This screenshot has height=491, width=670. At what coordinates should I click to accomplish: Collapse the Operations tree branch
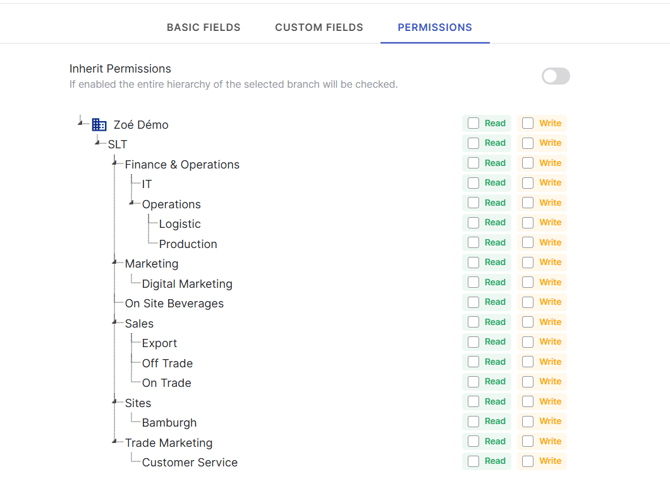(x=133, y=203)
